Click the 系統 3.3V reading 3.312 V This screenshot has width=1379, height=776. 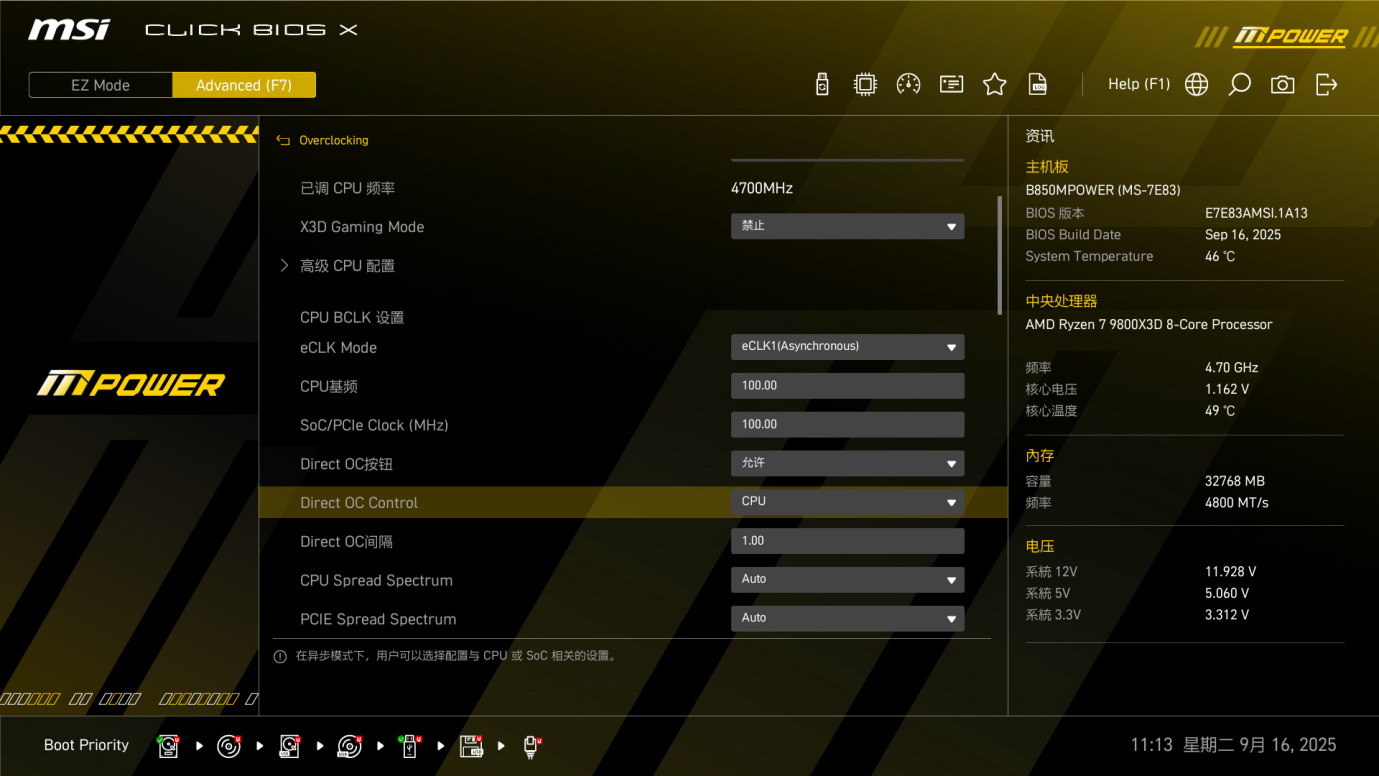(x=1227, y=615)
